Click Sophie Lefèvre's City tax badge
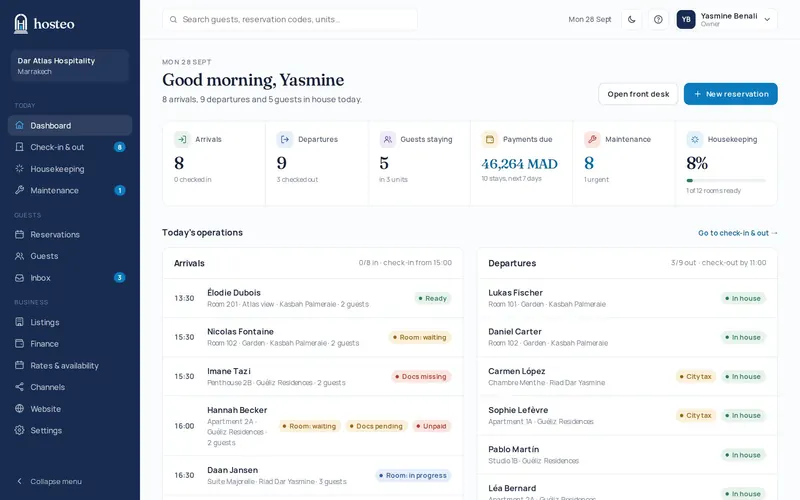The width and height of the screenshot is (800, 500). (696, 415)
